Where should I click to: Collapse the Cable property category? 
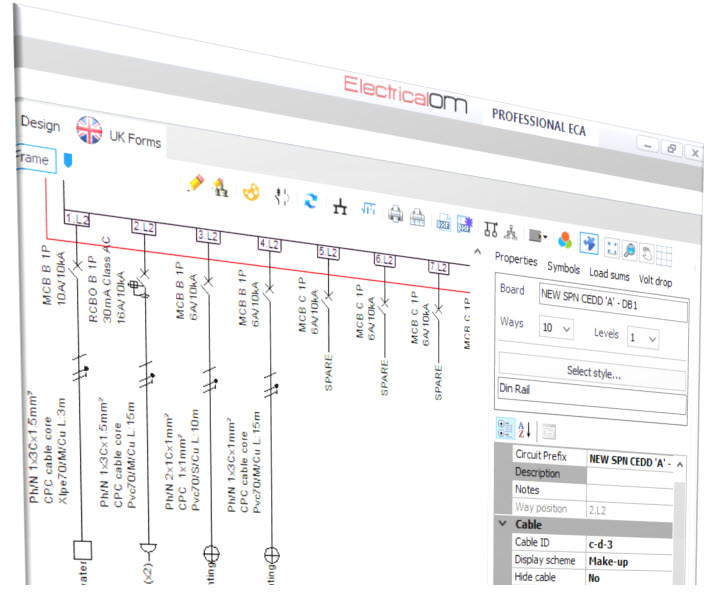(503, 524)
